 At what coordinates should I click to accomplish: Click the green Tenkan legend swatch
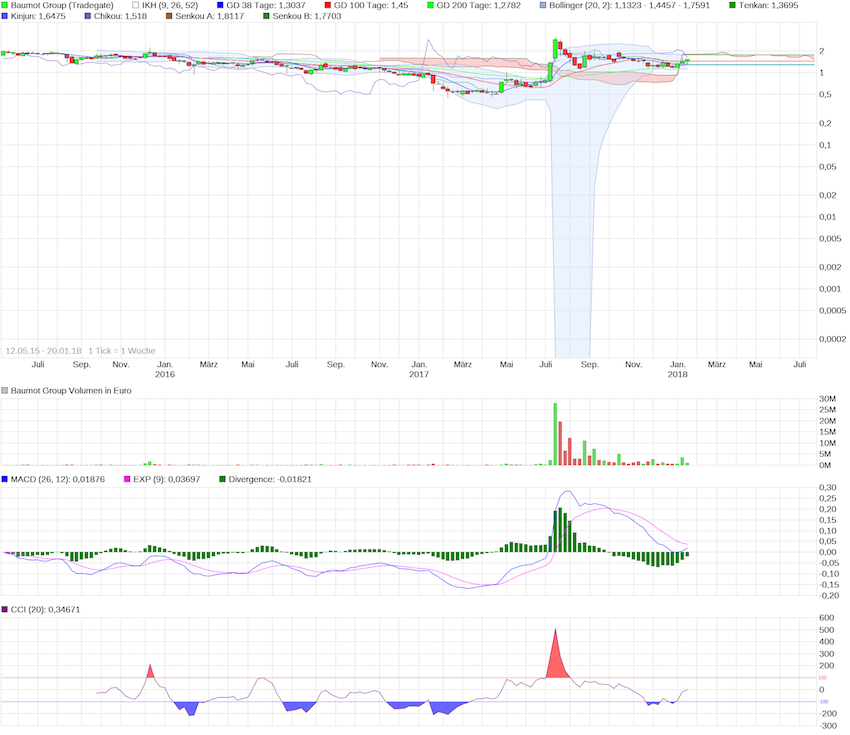pyautogui.click(x=733, y=5)
